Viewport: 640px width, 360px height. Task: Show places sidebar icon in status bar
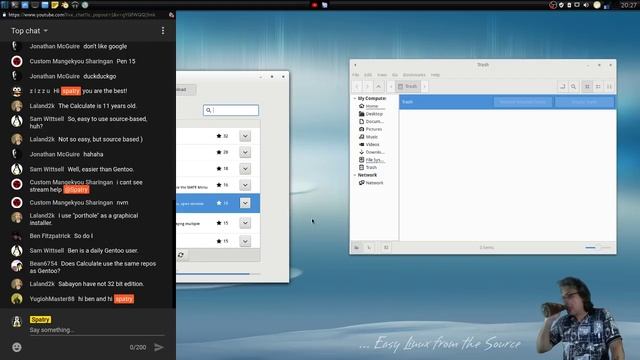pos(357,247)
